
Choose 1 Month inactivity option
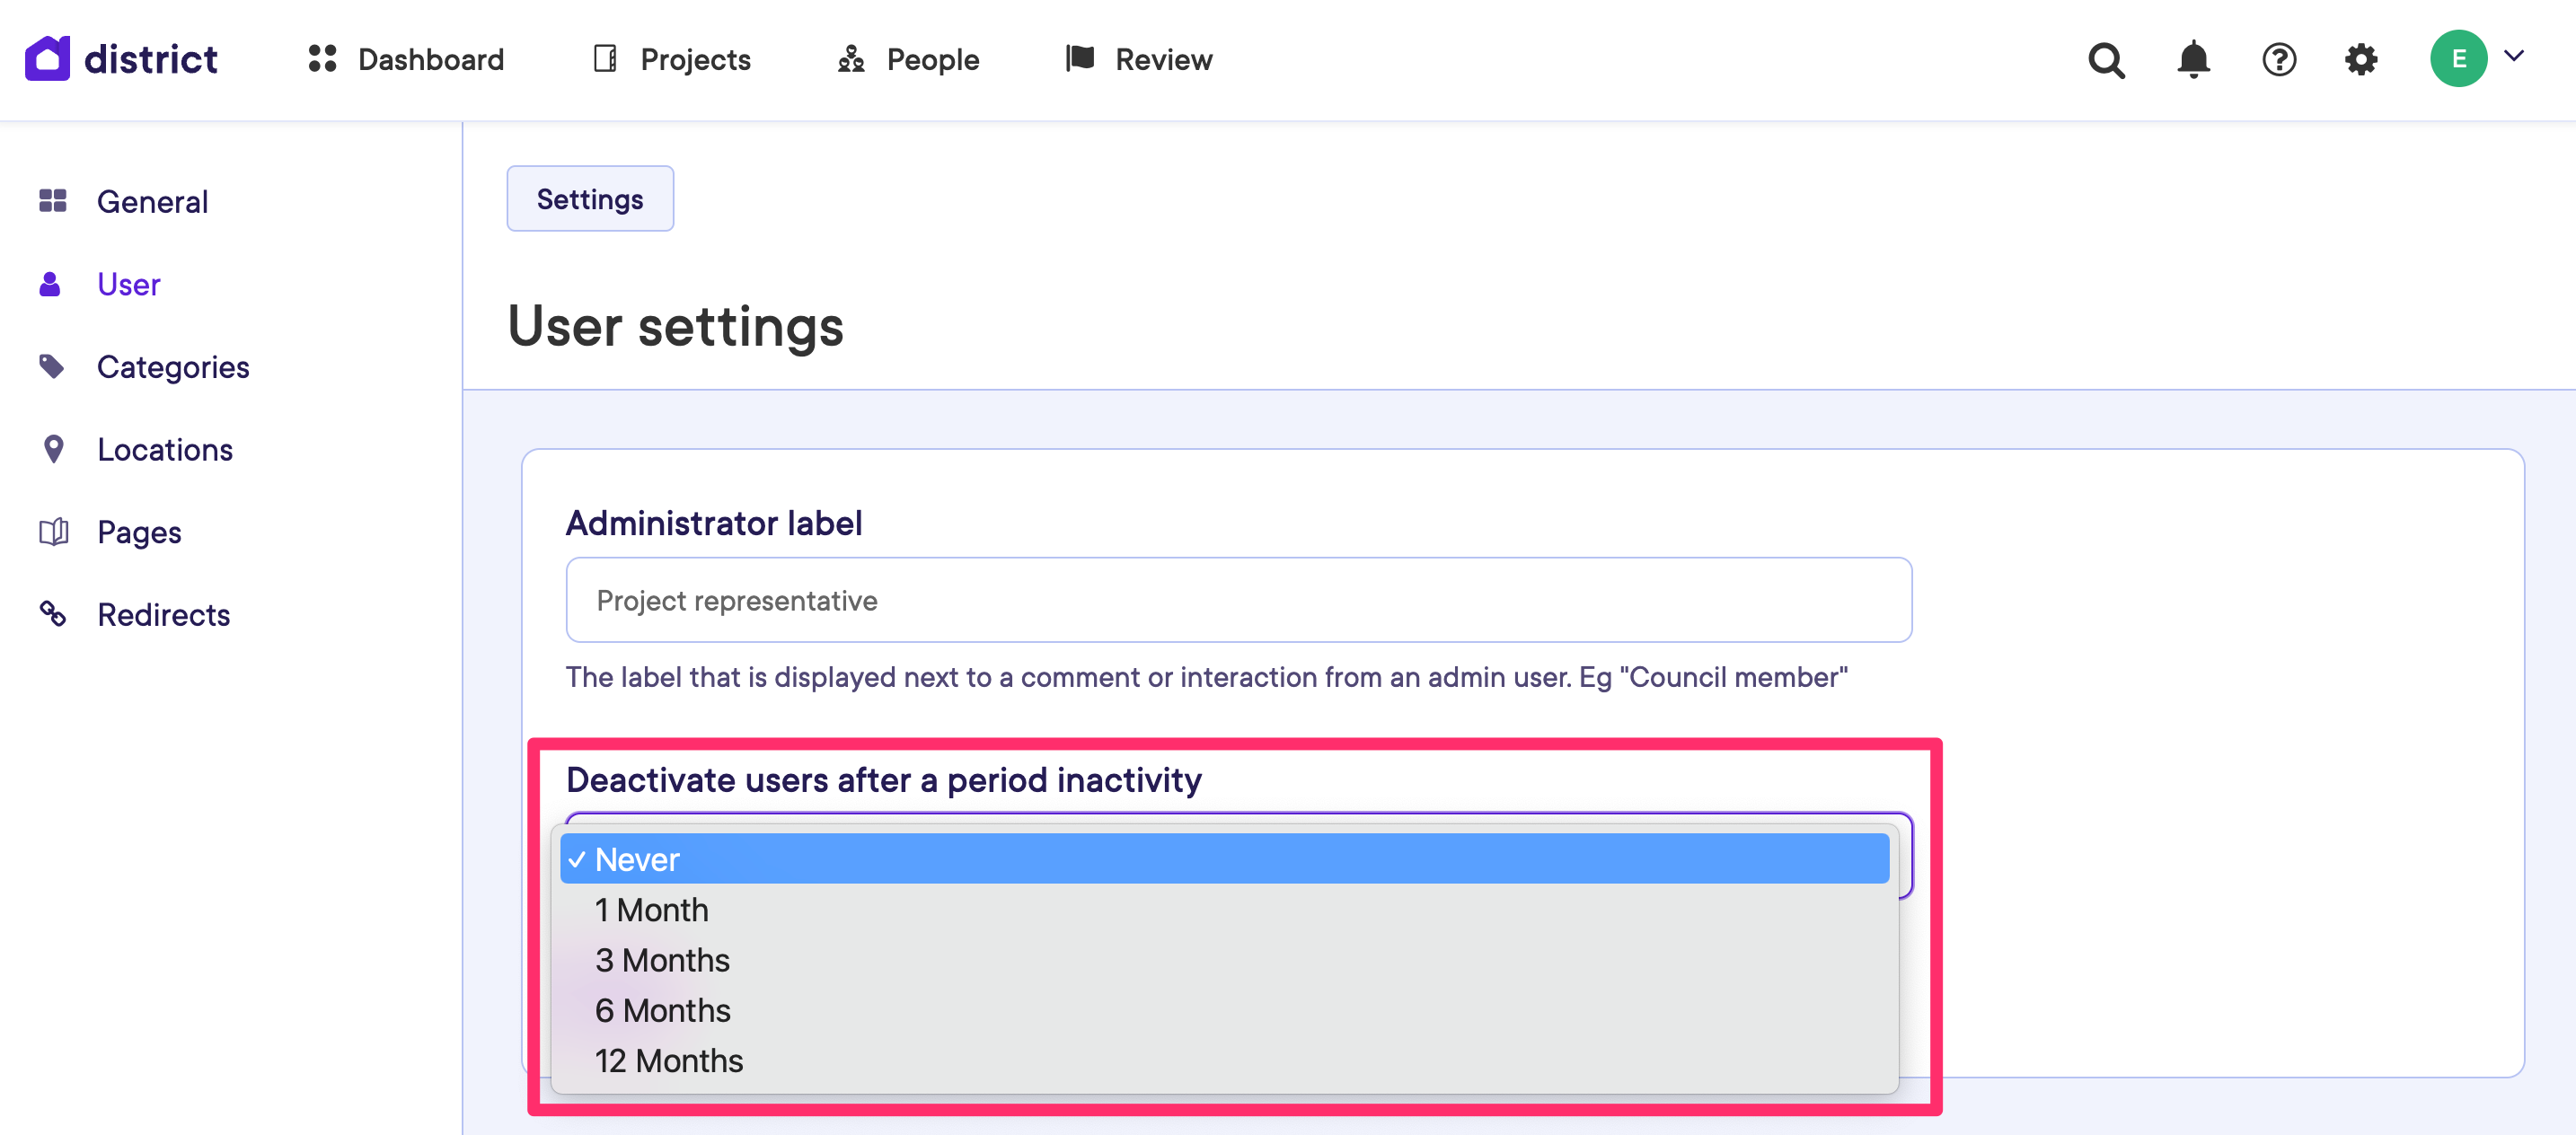pos(651,910)
